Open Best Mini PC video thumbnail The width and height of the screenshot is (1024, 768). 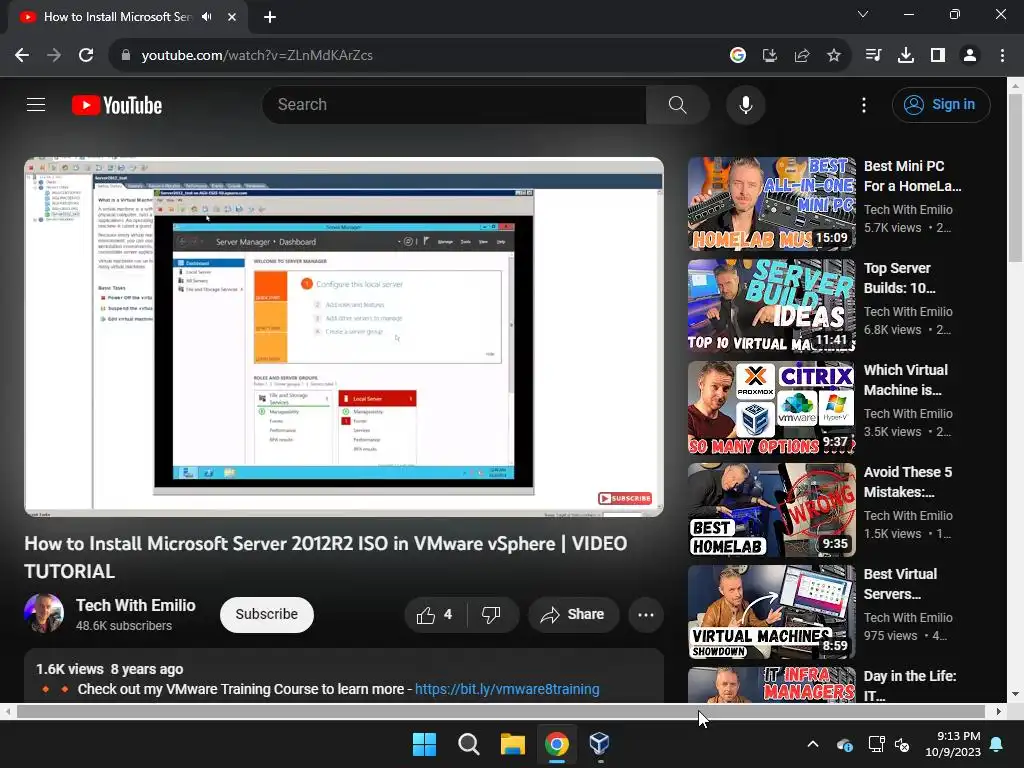(771, 204)
